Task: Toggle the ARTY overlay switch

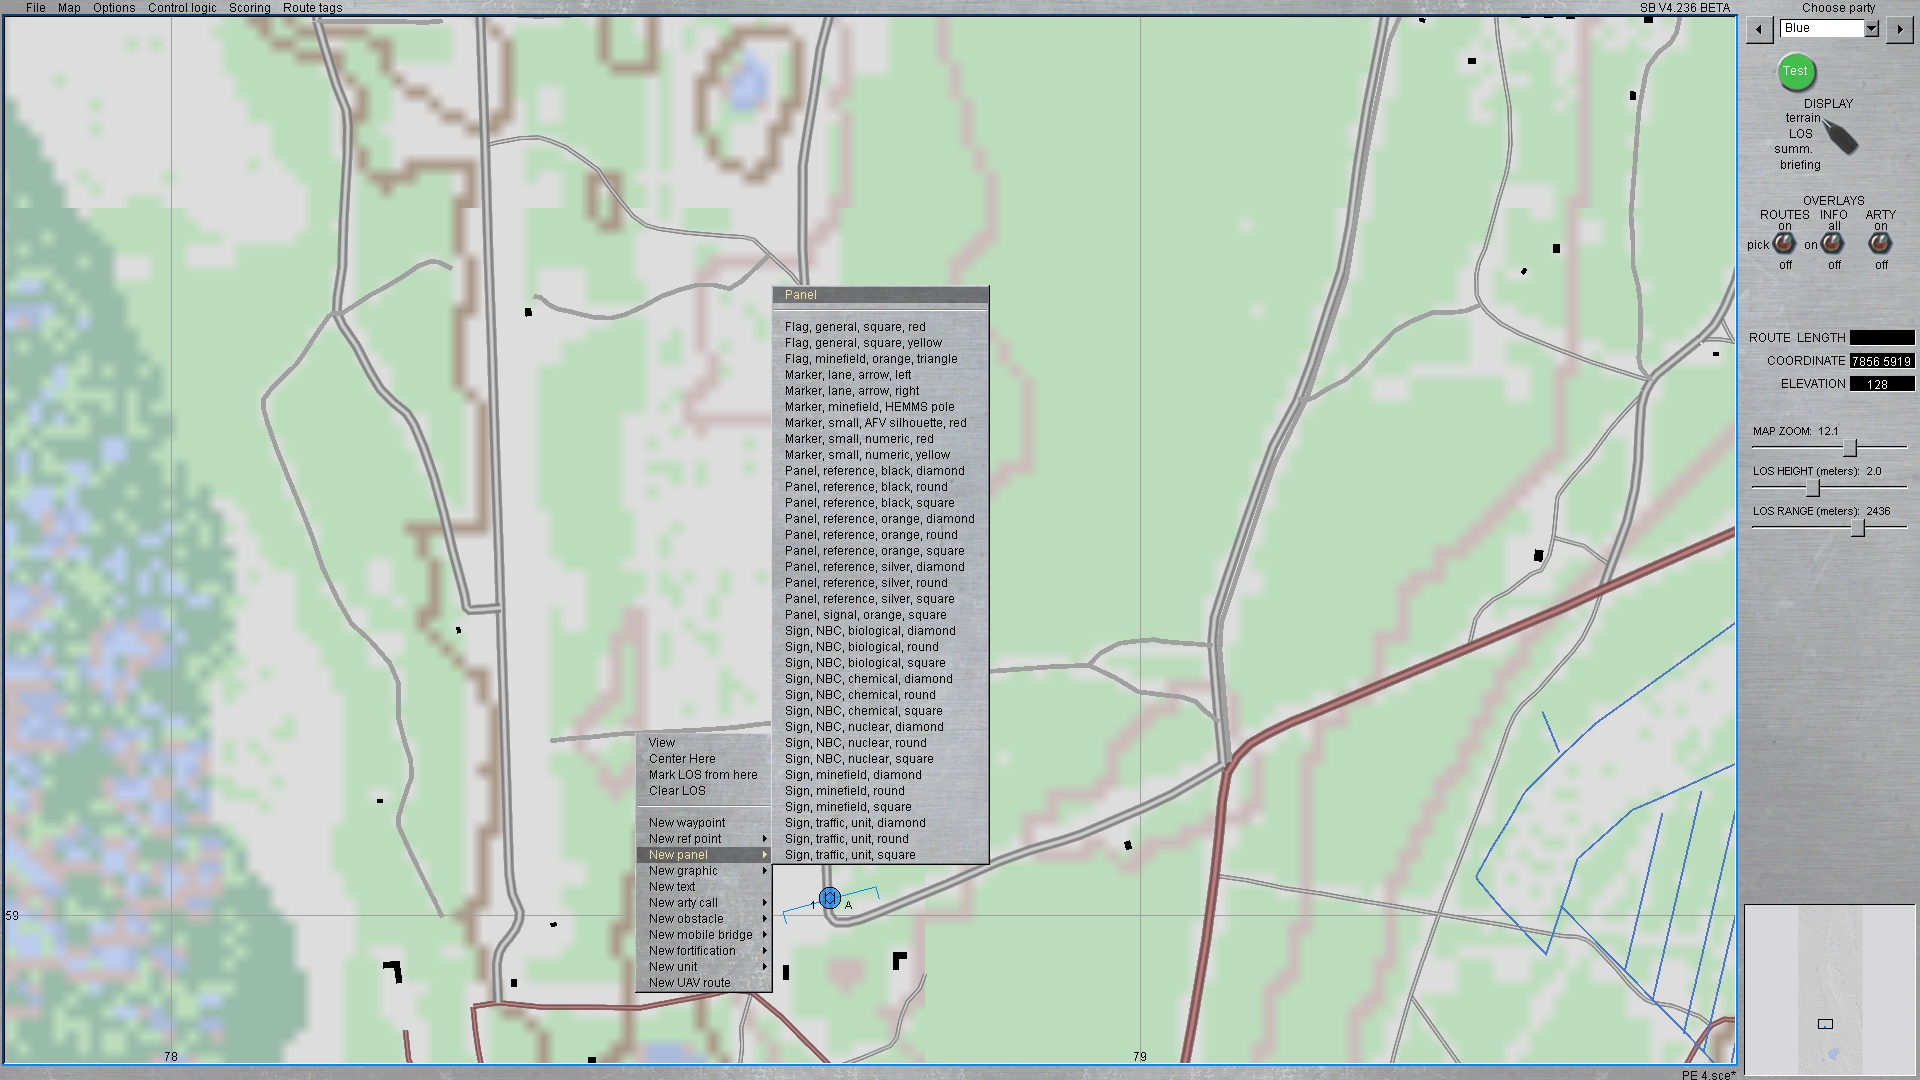Action: click(1880, 243)
